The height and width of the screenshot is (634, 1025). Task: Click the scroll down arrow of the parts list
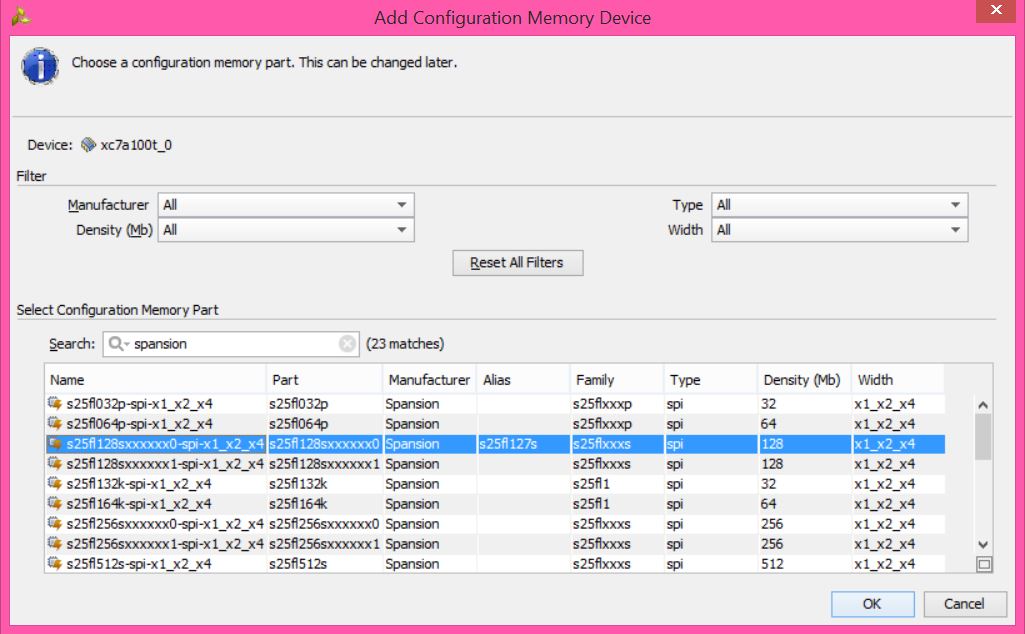(983, 544)
